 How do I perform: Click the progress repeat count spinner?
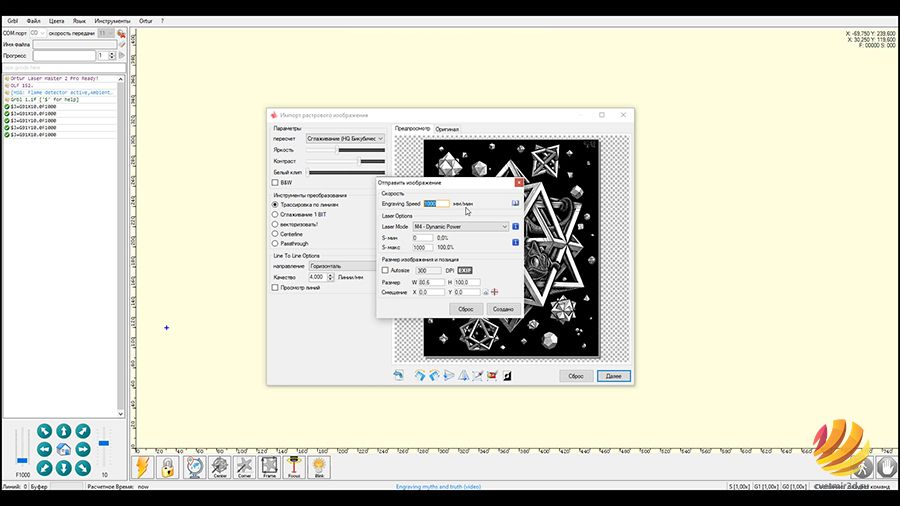(112, 56)
